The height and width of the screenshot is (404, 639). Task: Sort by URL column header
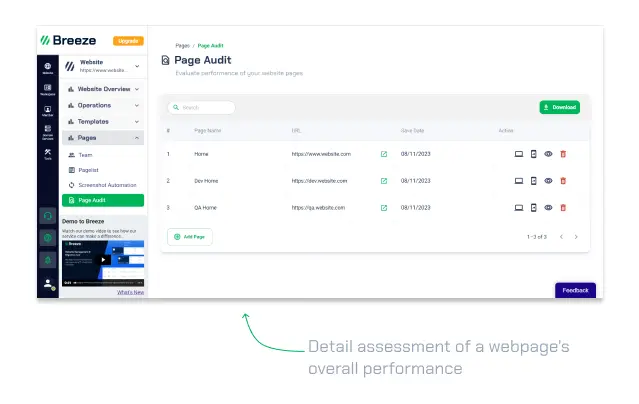pos(296,131)
